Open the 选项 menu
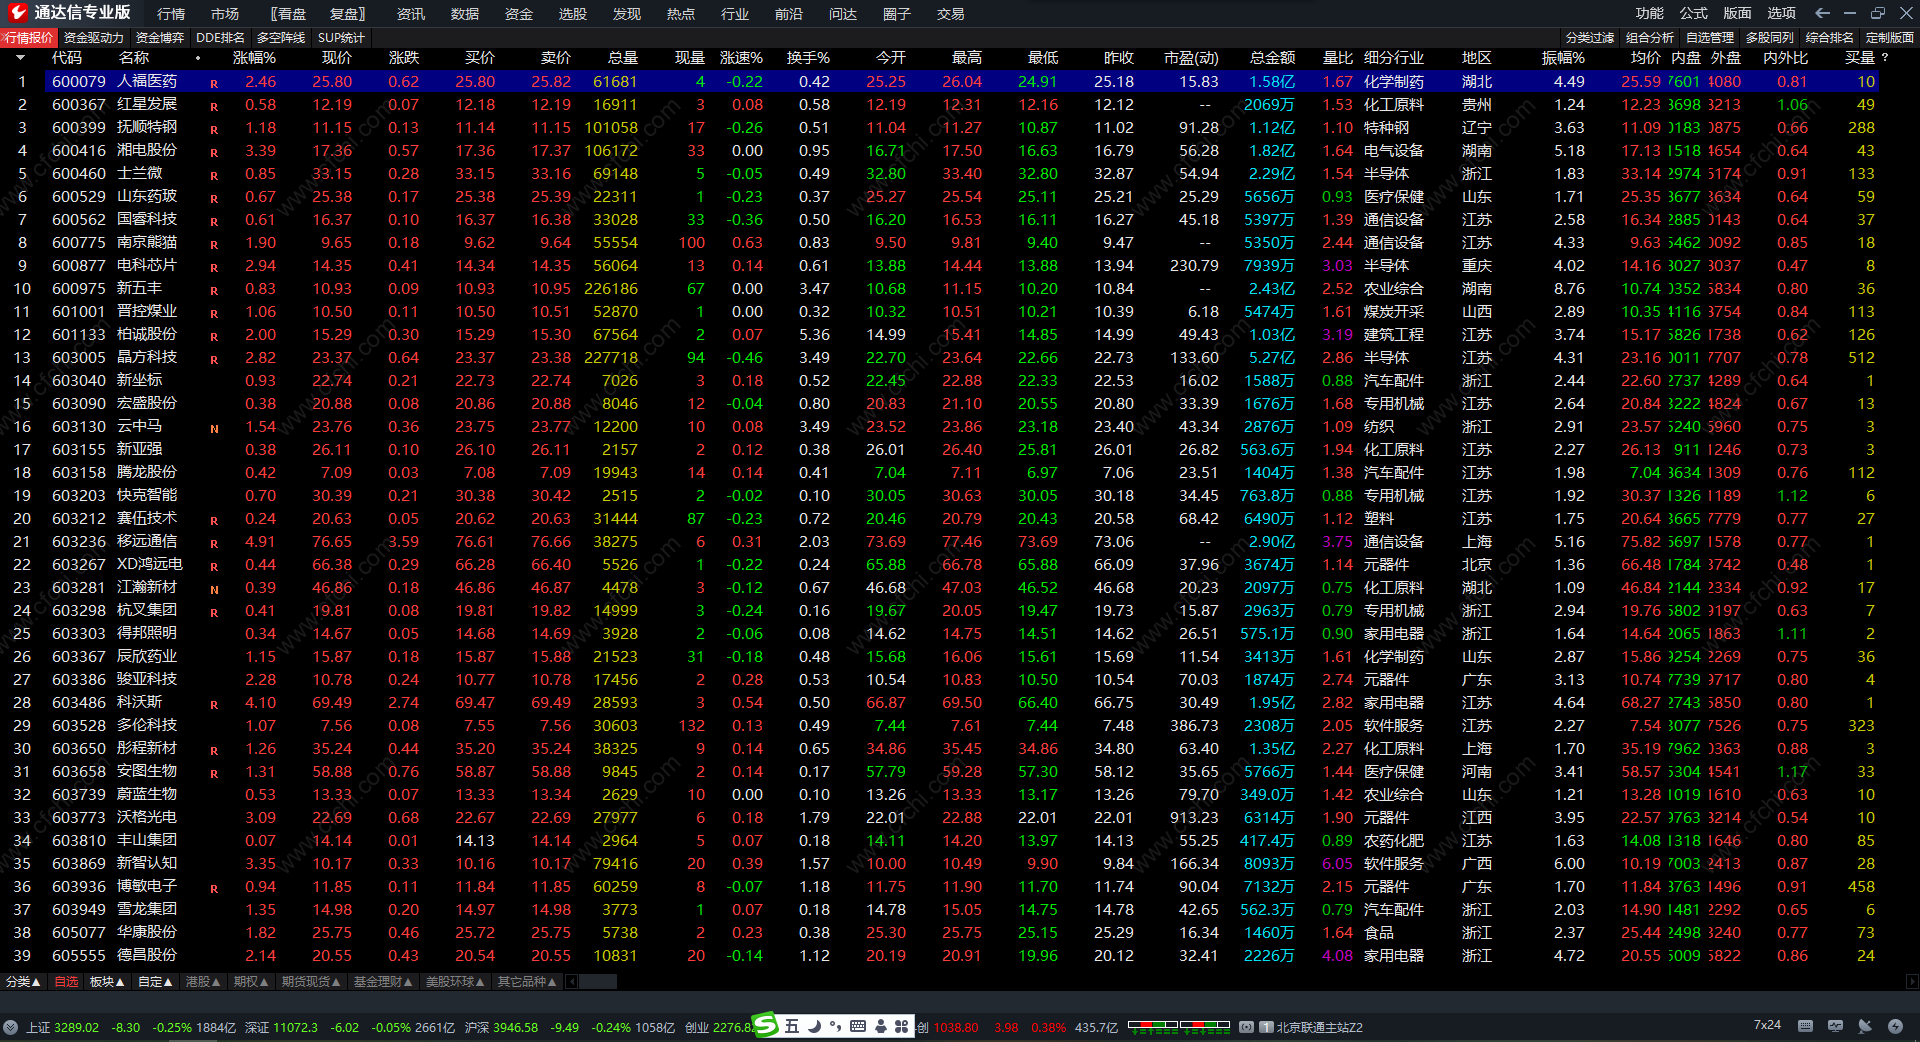This screenshot has width=1920, height=1042. pos(1781,13)
